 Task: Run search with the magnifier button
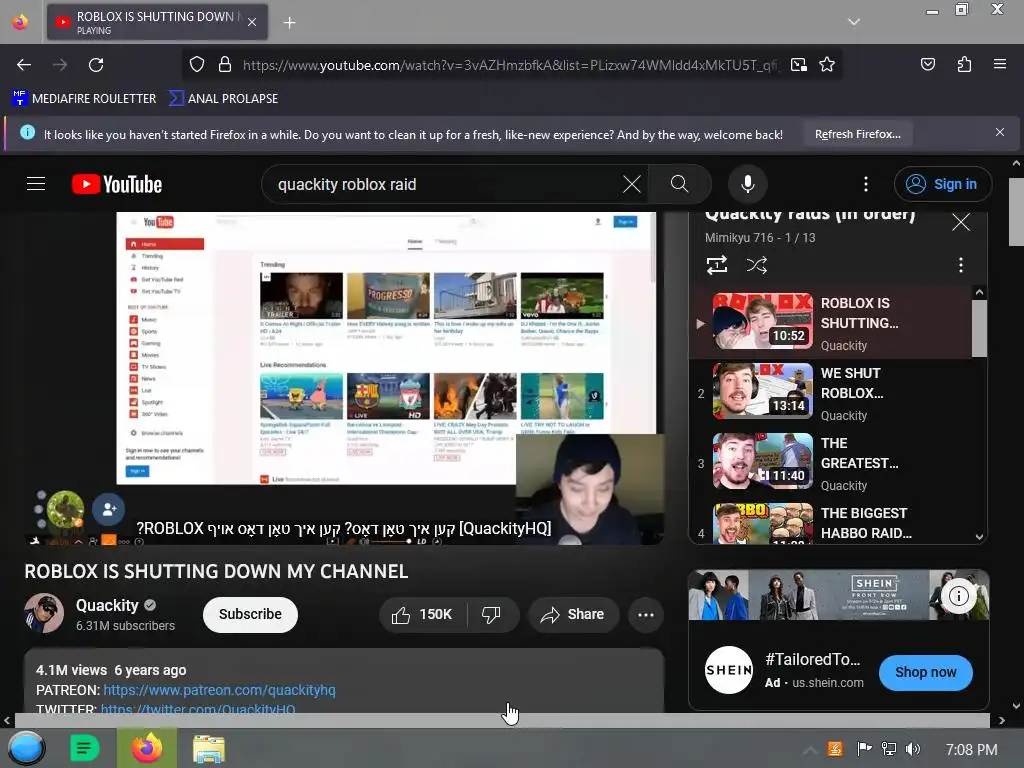coord(679,184)
